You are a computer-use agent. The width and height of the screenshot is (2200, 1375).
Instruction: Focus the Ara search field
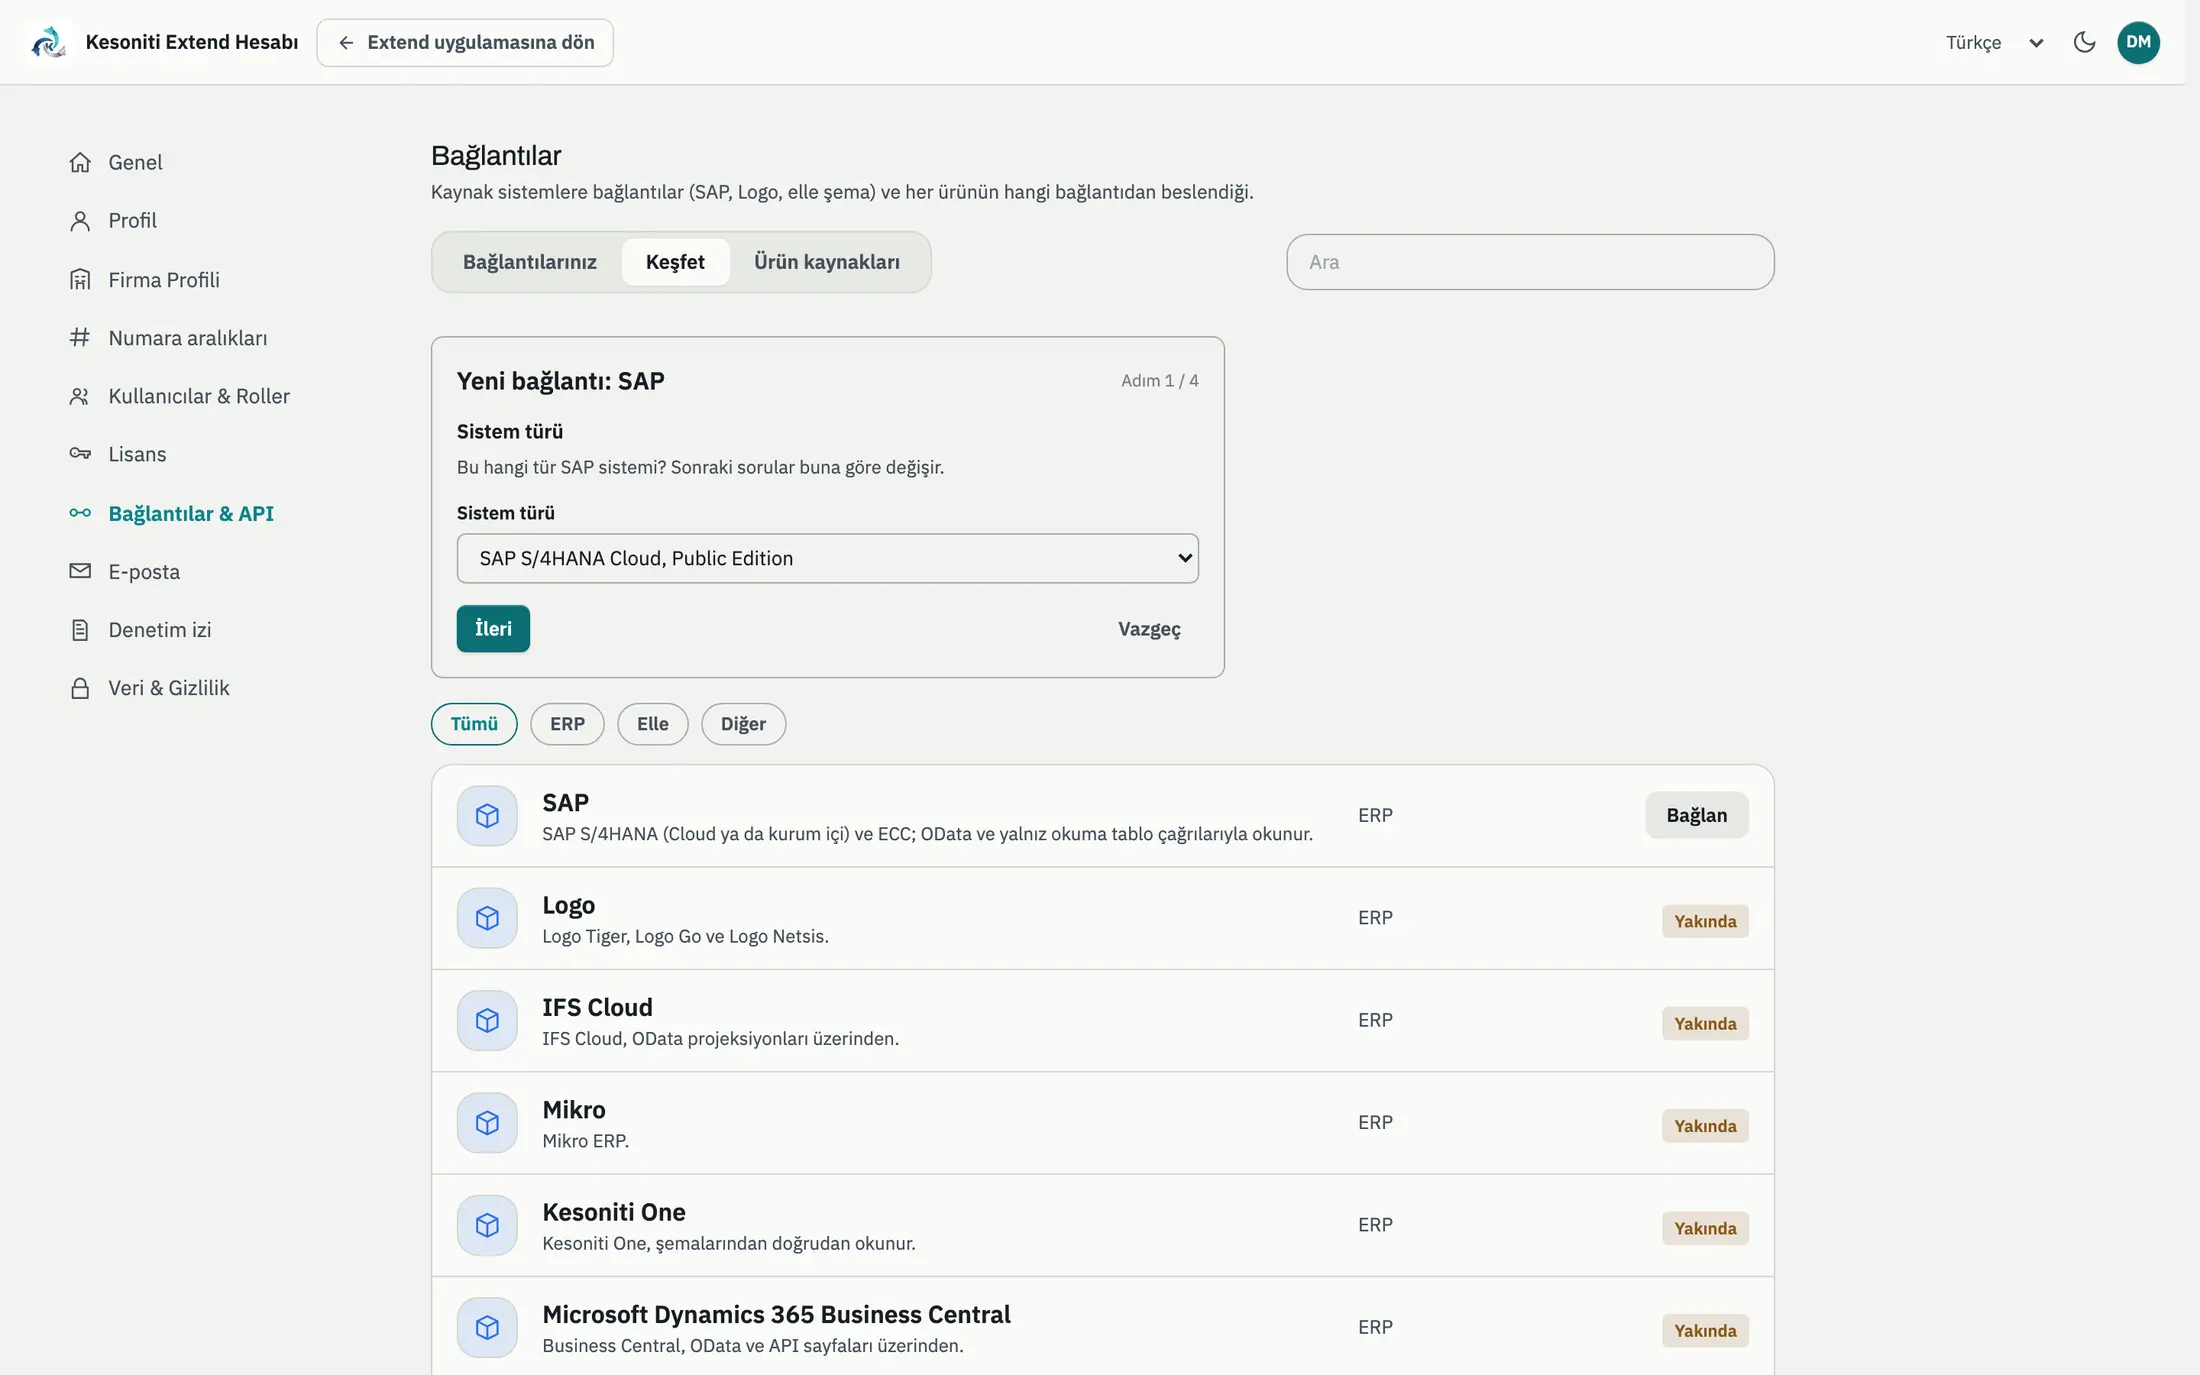(x=1530, y=262)
